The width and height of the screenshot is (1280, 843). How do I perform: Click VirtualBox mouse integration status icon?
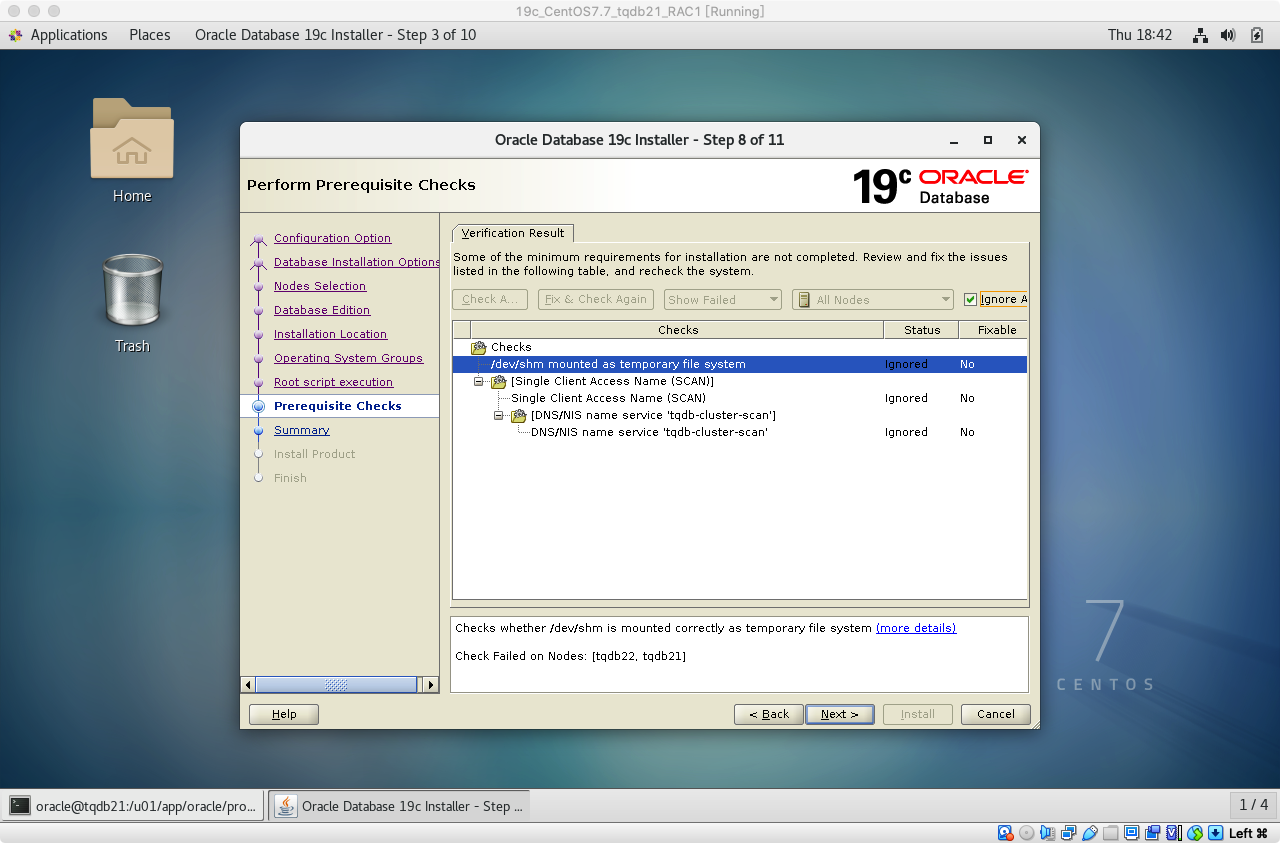click(1194, 833)
